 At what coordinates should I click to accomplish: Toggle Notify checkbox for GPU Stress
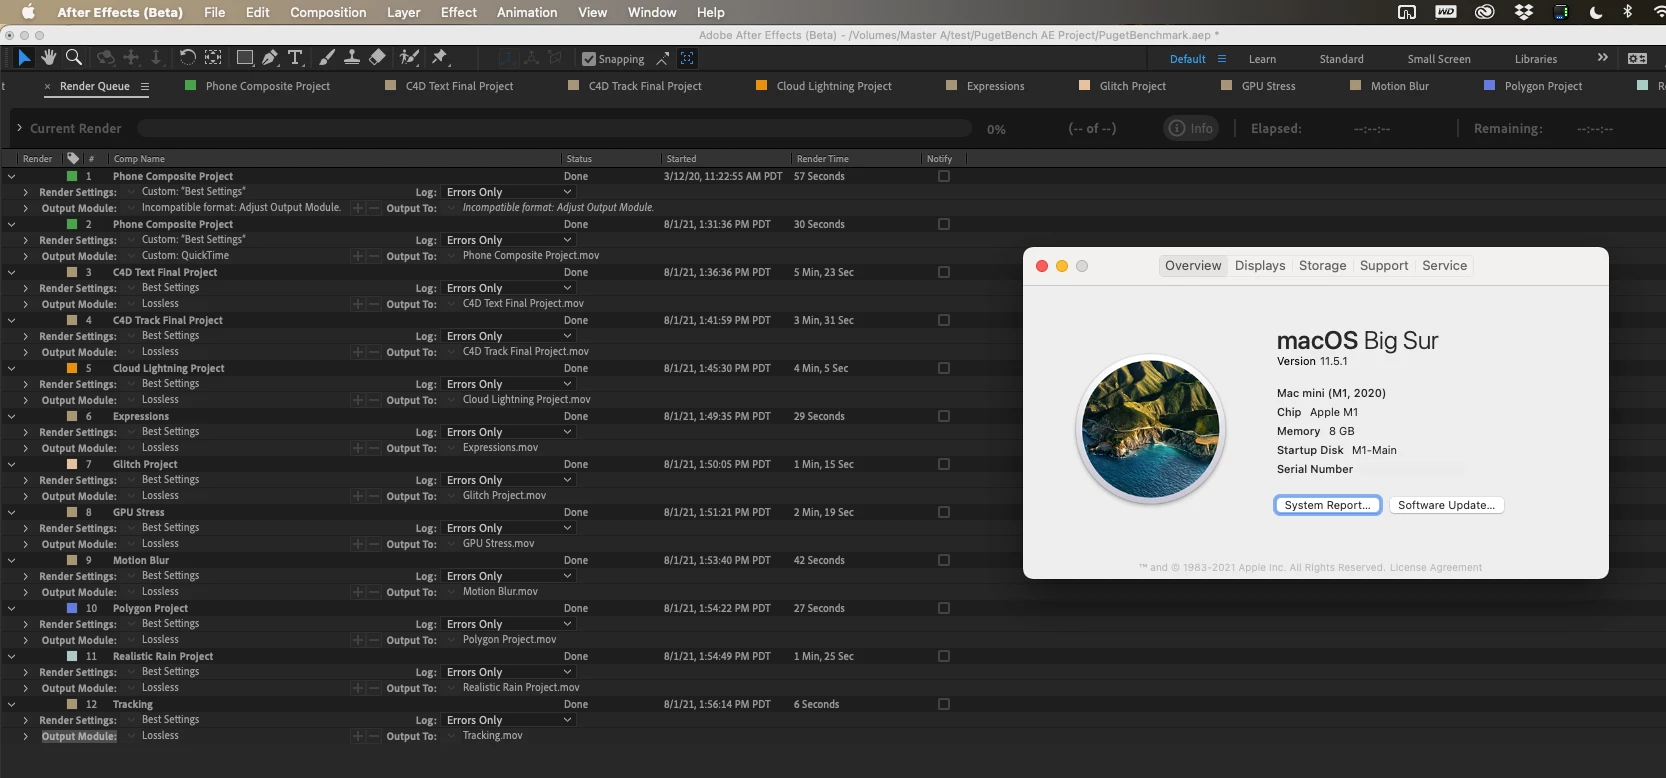(x=943, y=512)
